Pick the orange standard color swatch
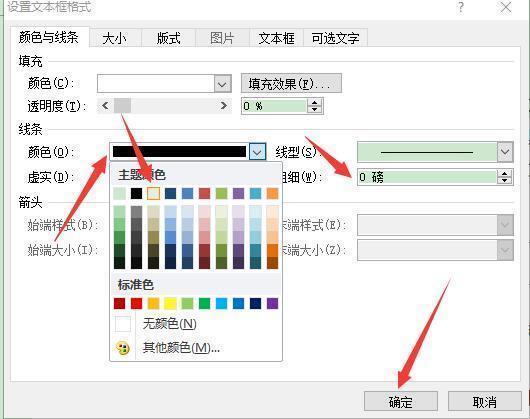Image resolution: width=530 pixels, height=419 pixels. click(153, 303)
